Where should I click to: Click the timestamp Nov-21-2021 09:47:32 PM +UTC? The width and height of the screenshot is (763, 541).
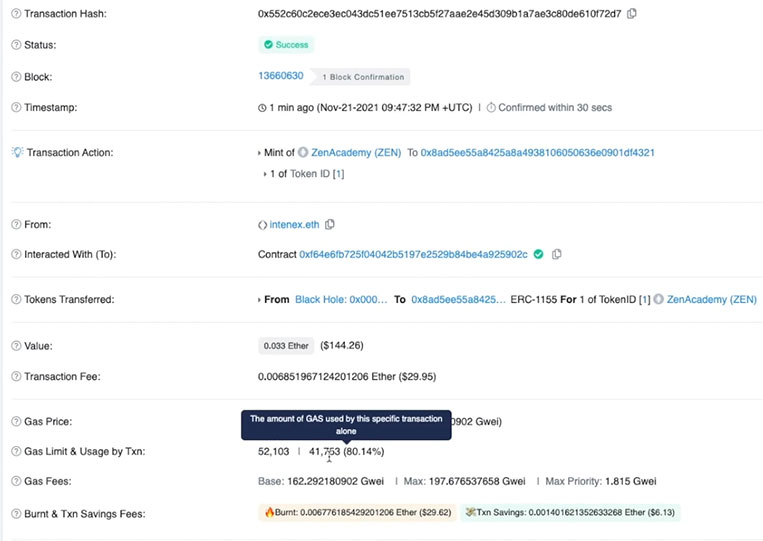[x=395, y=107]
